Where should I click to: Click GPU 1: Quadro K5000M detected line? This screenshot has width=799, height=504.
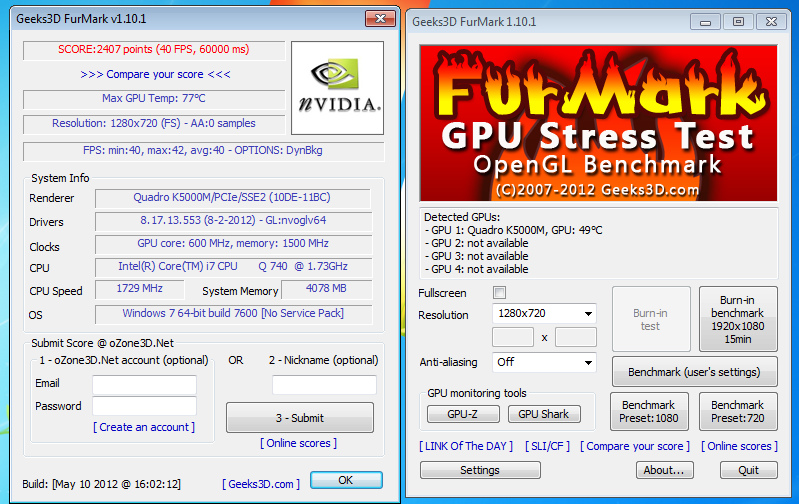(513, 230)
